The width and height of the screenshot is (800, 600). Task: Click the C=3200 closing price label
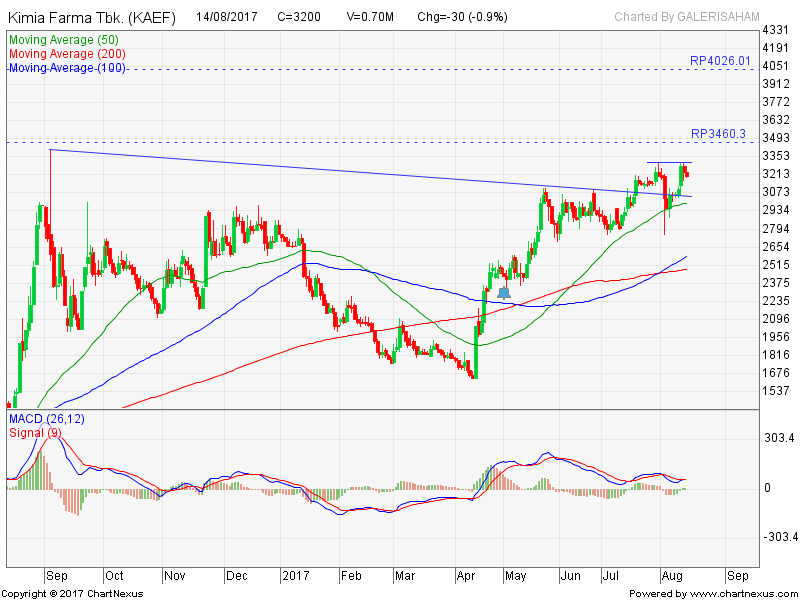click(299, 18)
